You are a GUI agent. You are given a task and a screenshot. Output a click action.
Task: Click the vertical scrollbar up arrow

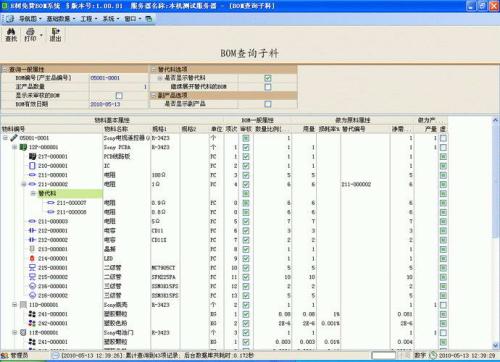[495, 120]
